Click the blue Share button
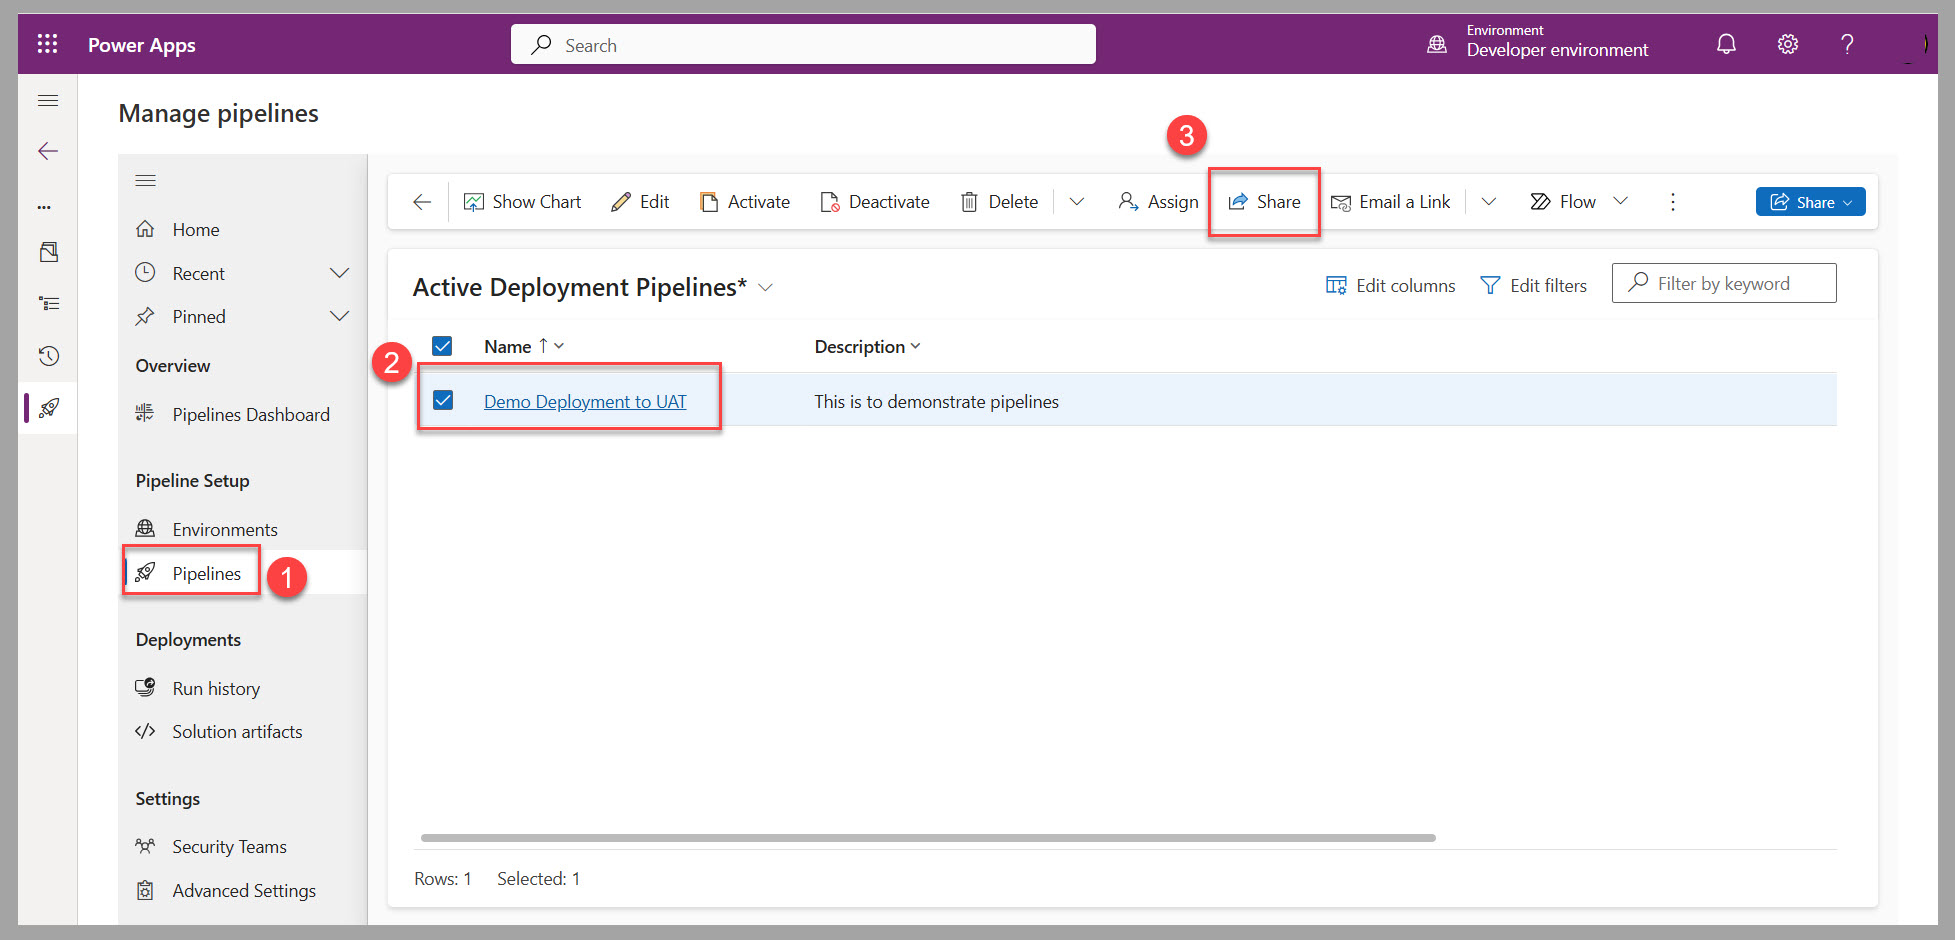 1809,201
